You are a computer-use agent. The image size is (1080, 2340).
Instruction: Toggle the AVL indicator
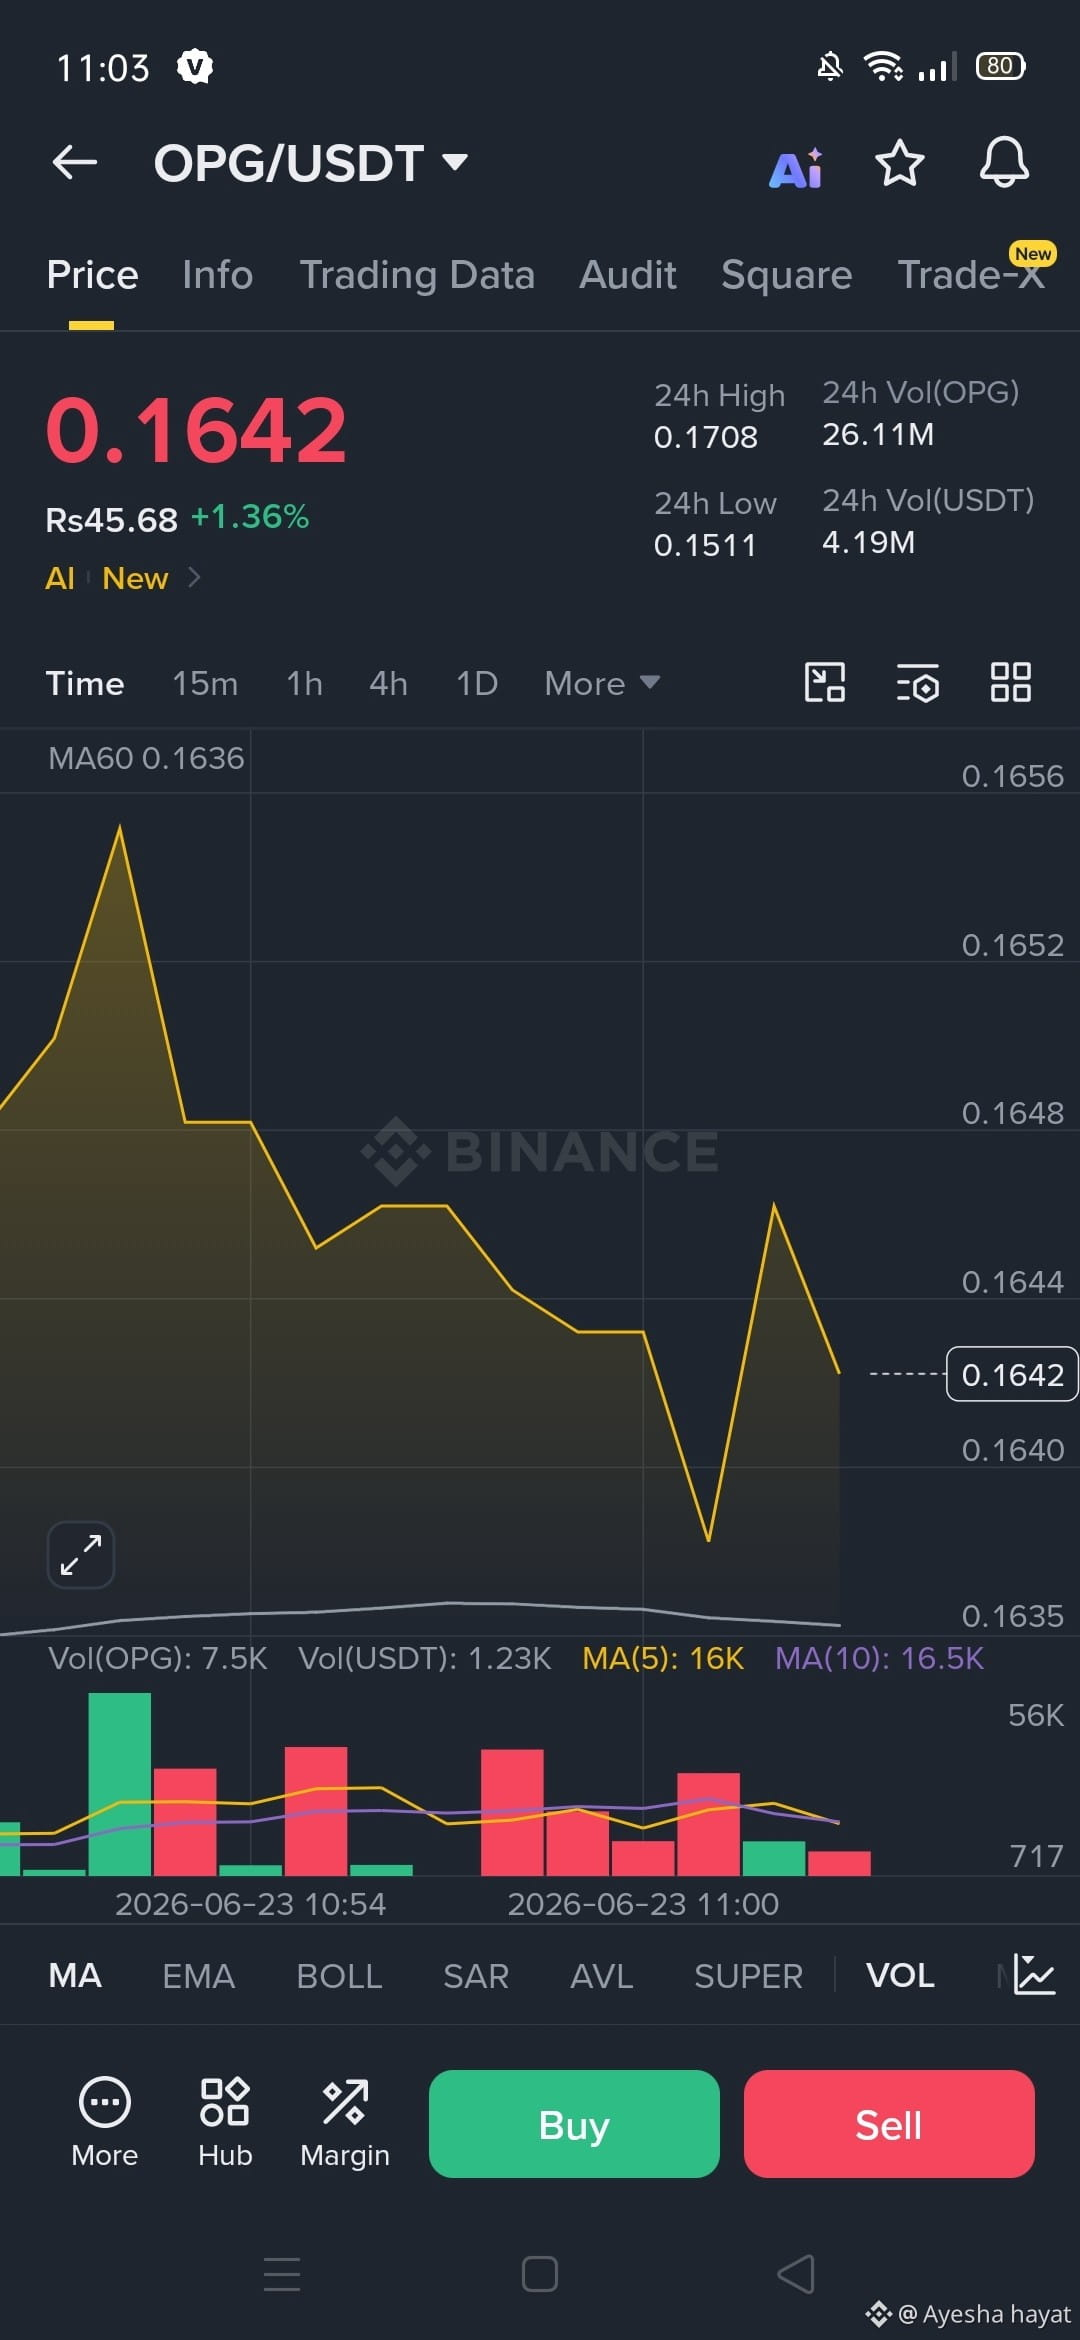[602, 1976]
